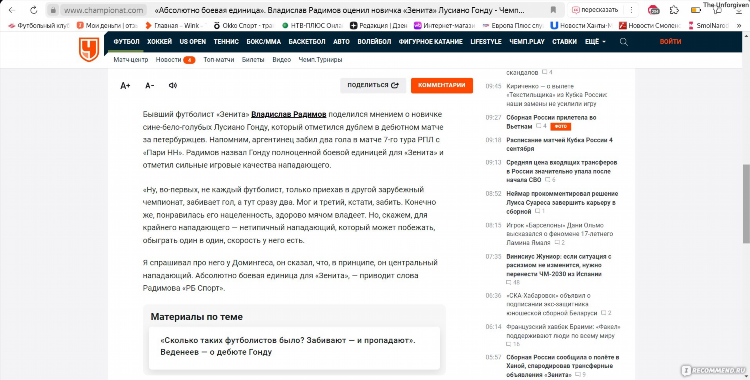Open the Футбольный клуб bookmark

point(39,25)
